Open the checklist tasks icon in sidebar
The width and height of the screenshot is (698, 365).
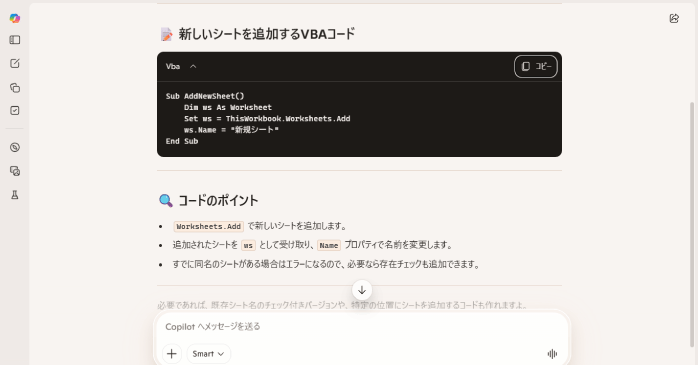click(x=15, y=110)
